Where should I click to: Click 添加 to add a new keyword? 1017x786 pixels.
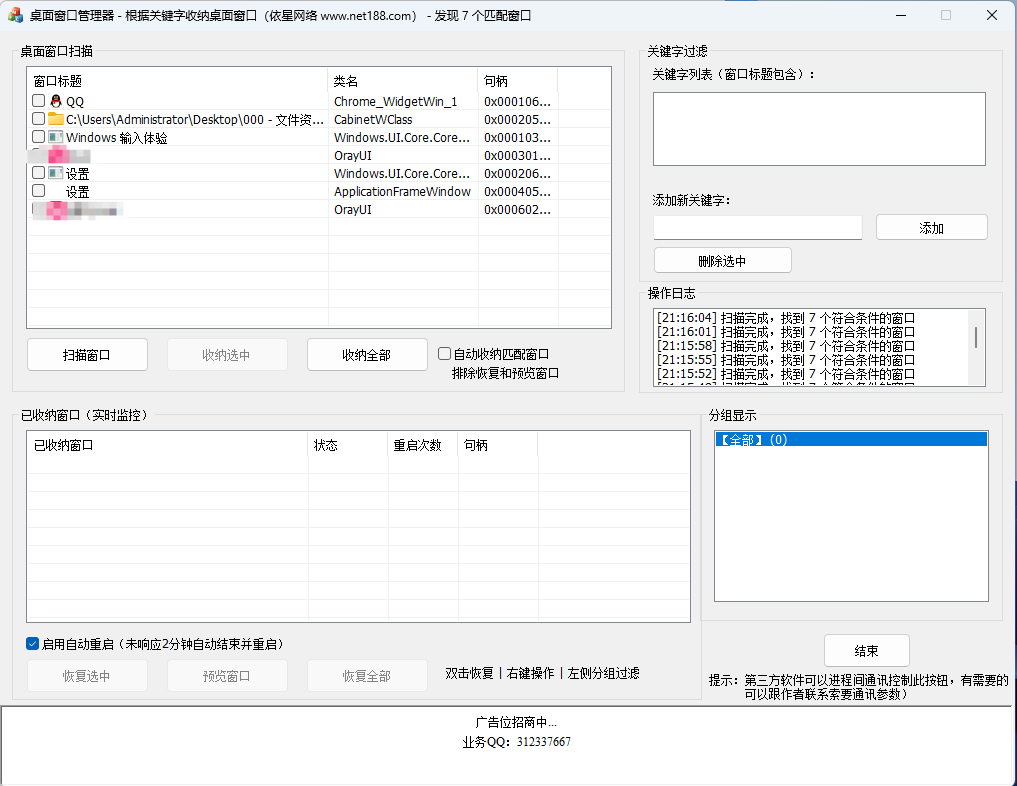930,227
